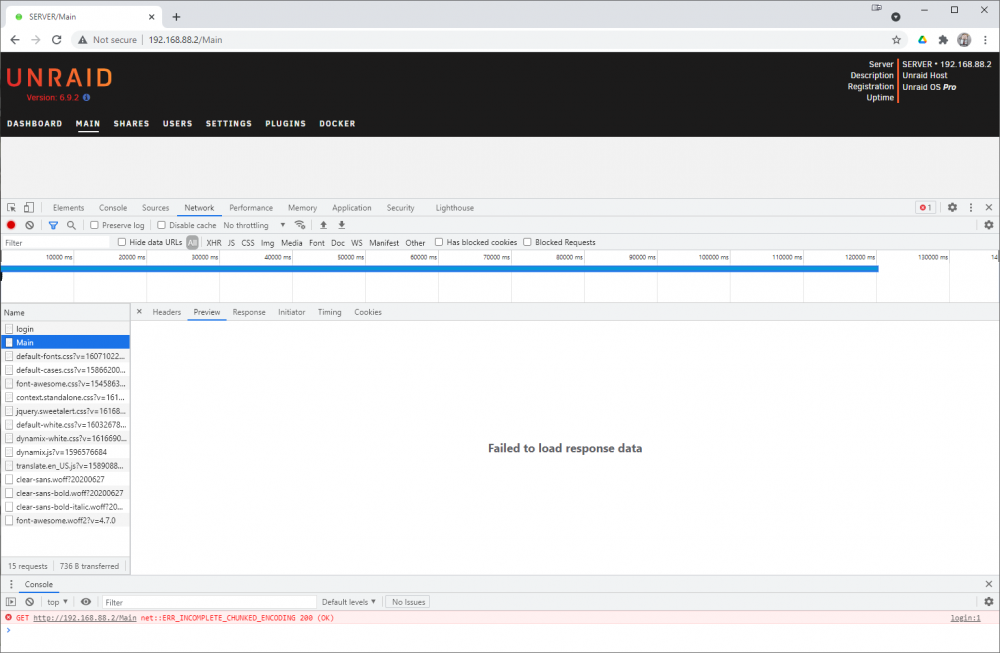Clear the network log
The image size is (1000, 653).
[29, 225]
